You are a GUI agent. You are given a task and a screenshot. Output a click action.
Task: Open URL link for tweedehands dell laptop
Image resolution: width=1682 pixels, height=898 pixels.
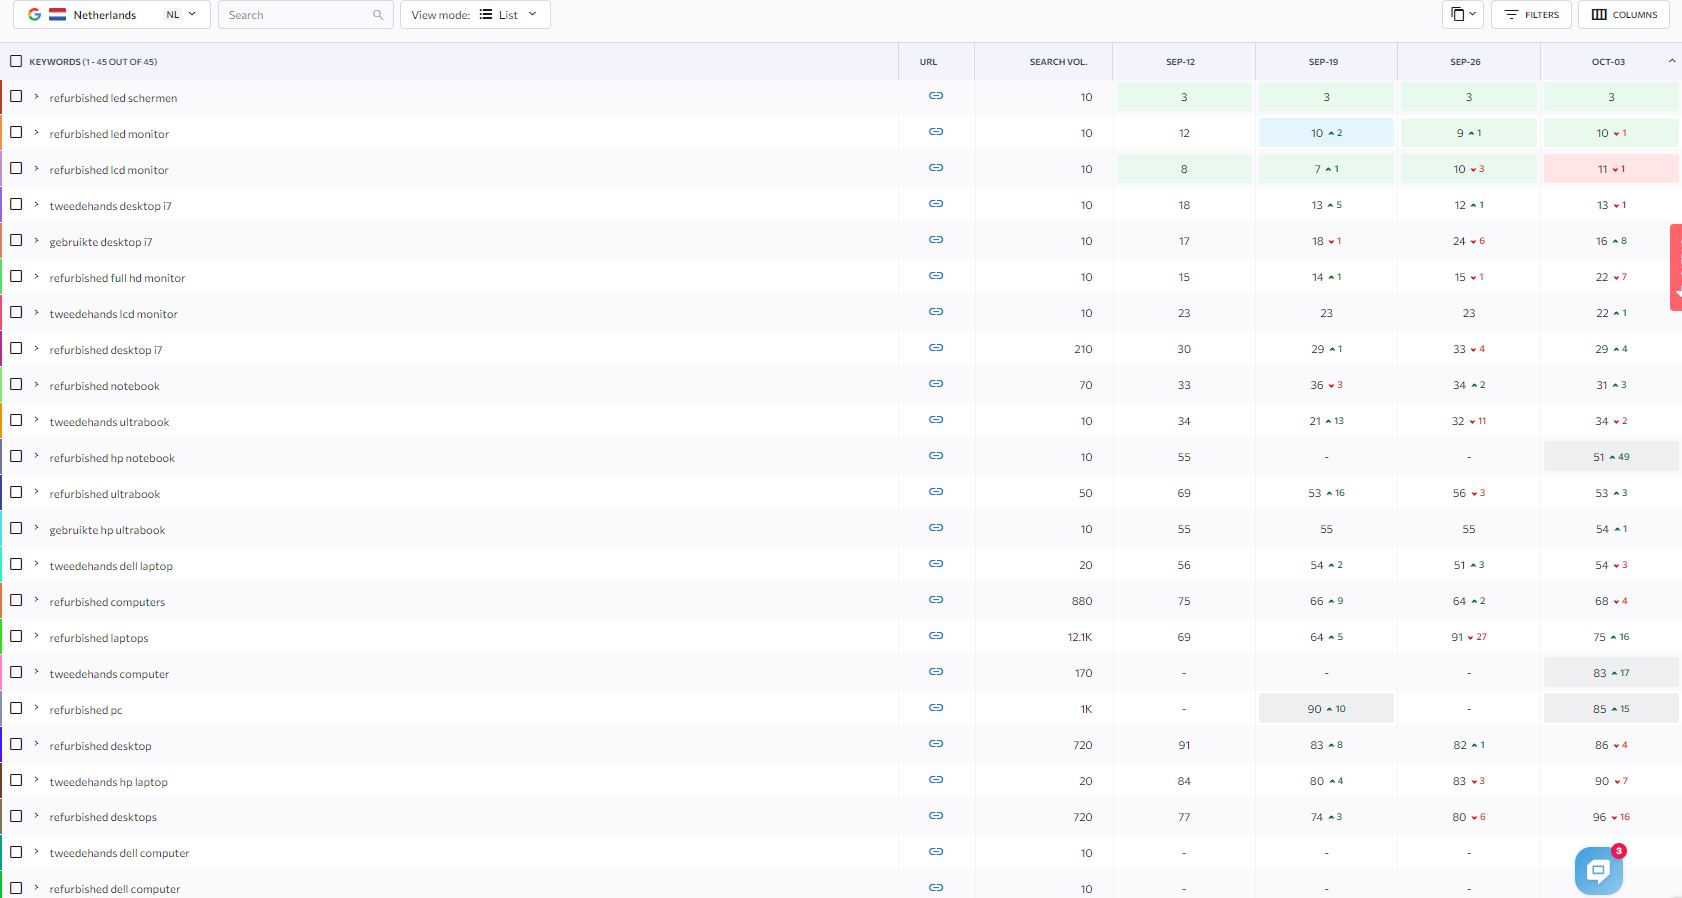click(936, 564)
